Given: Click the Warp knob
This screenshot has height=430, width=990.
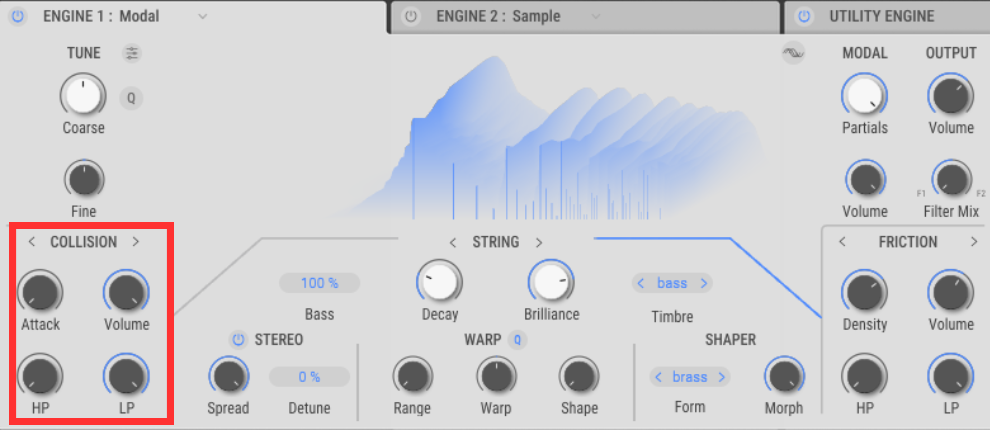Looking at the screenshot, I should pyautogui.click(x=496, y=376).
